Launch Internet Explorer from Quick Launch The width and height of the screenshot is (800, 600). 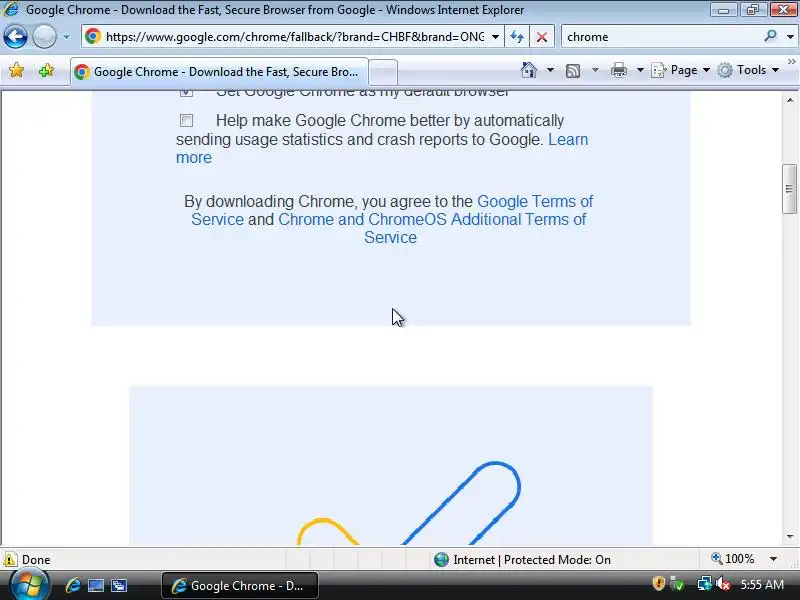pos(73,585)
